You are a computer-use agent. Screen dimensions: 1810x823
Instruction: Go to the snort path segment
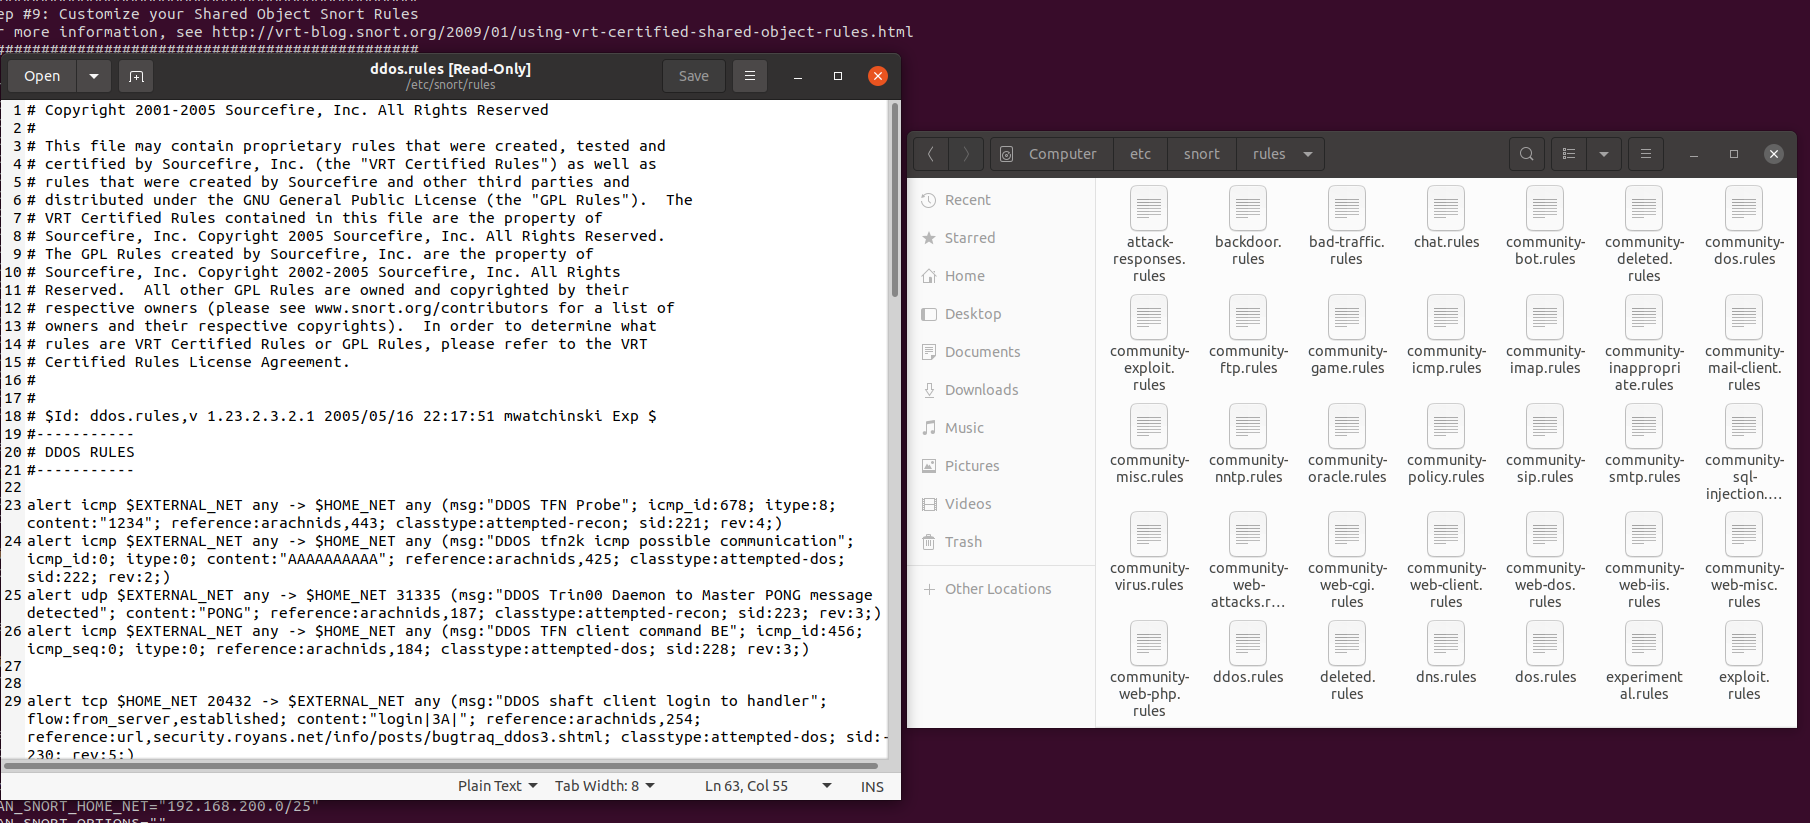click(x=1201, y=154)
